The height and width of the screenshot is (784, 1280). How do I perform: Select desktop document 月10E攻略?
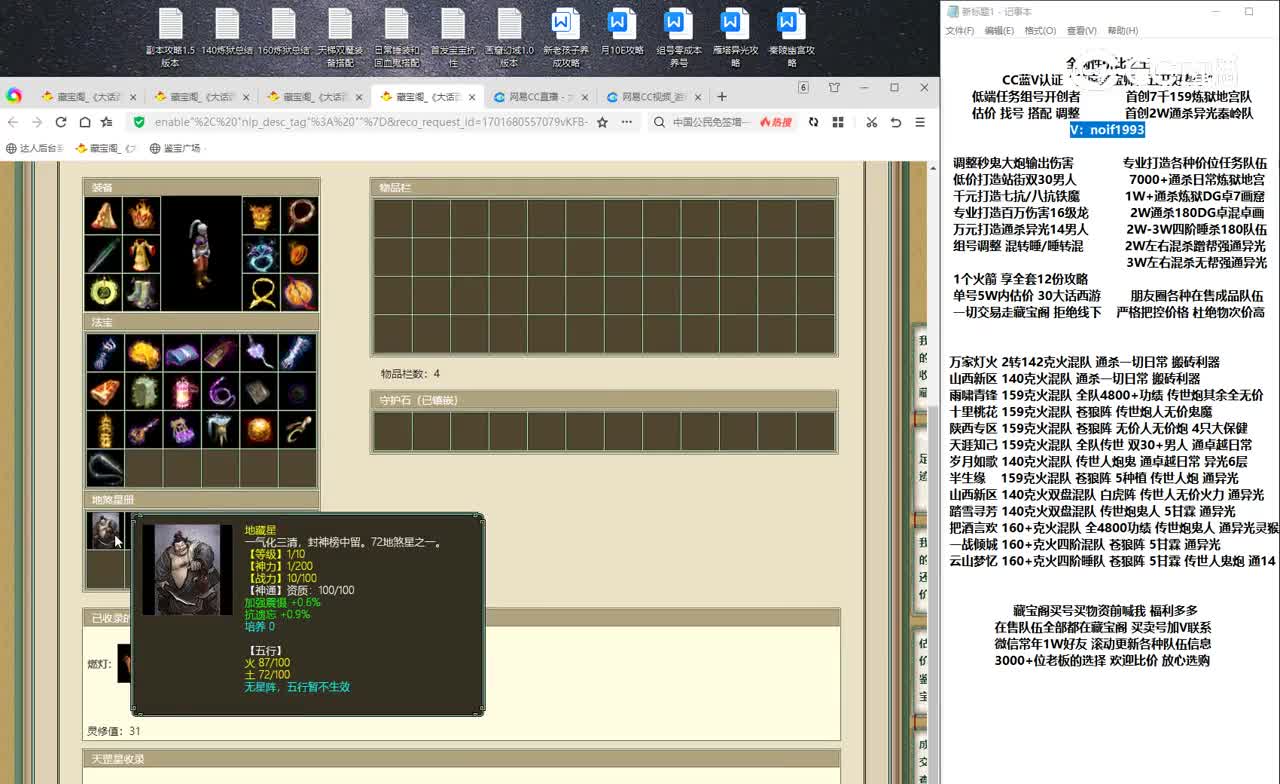point(622,33)
